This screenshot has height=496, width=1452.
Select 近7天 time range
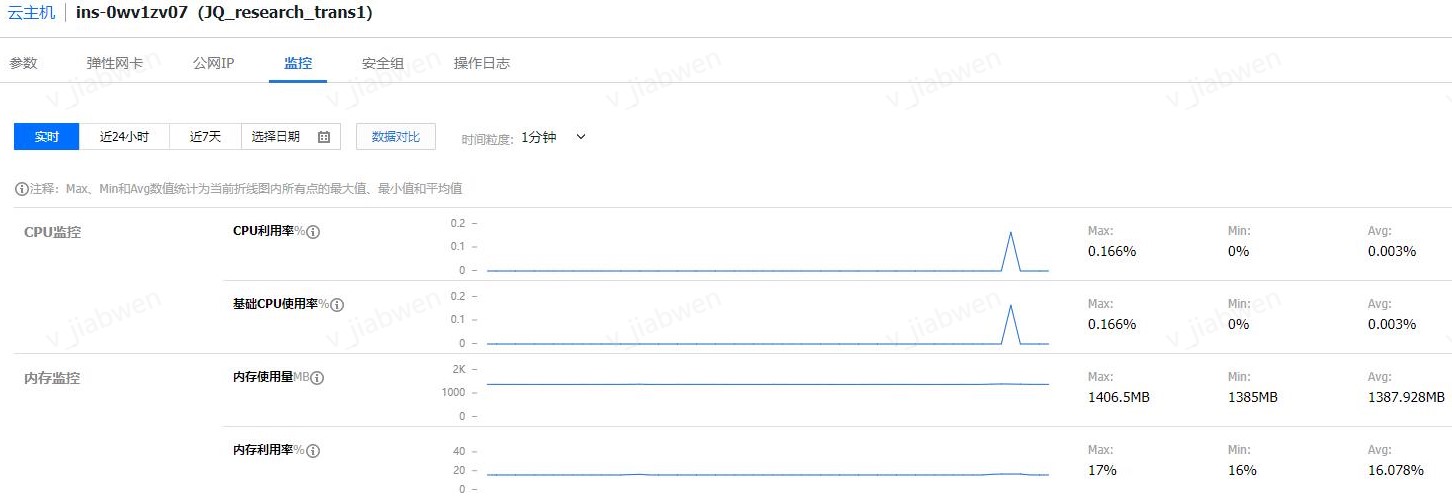(x=205, y=137)
